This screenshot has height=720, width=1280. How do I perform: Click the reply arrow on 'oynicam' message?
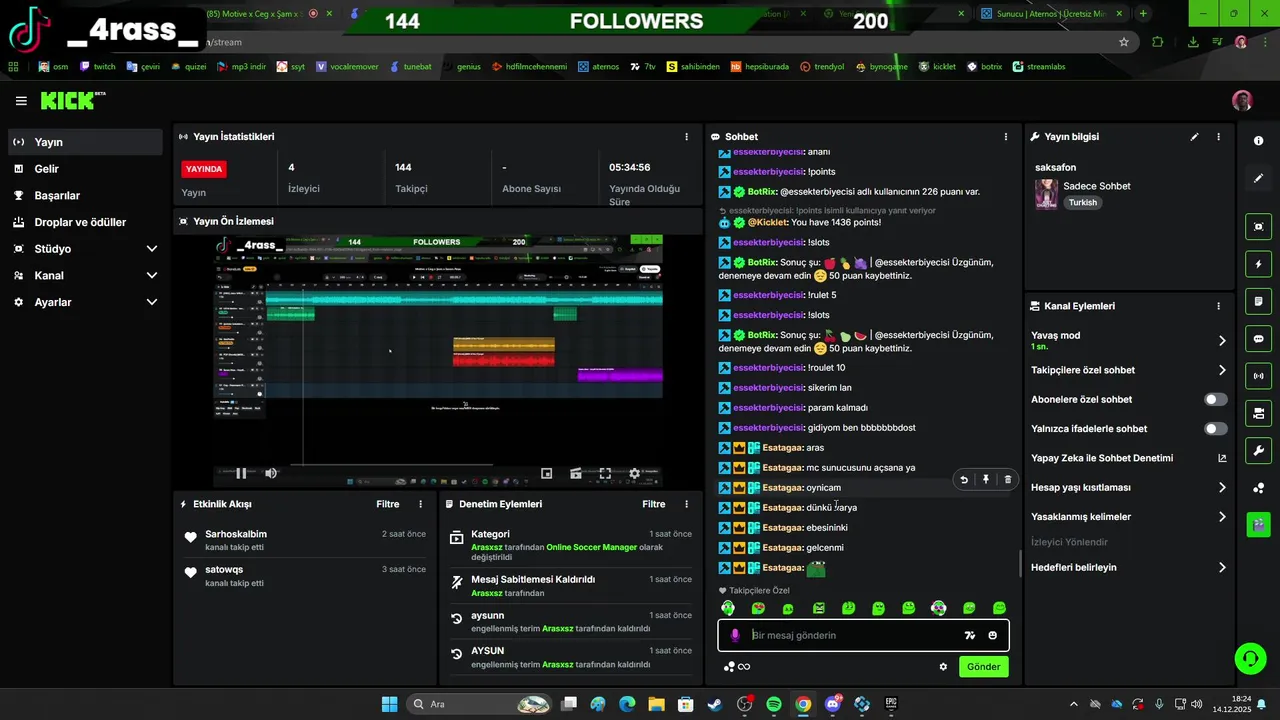point(964,479)
